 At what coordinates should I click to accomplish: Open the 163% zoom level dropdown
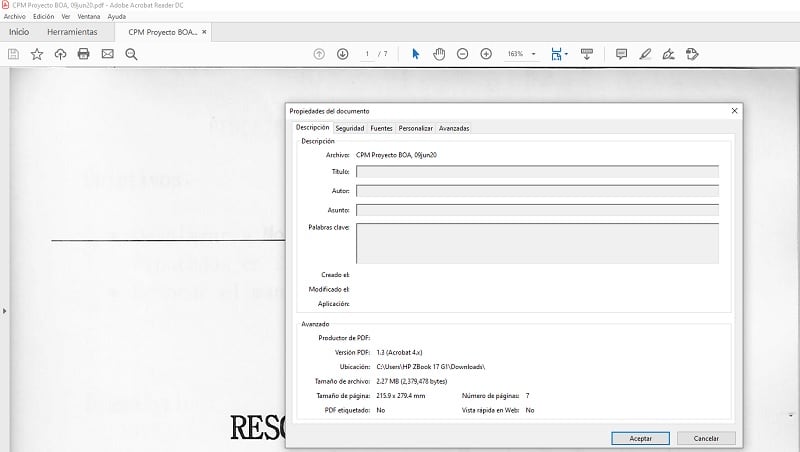click(x=522, y=53)
